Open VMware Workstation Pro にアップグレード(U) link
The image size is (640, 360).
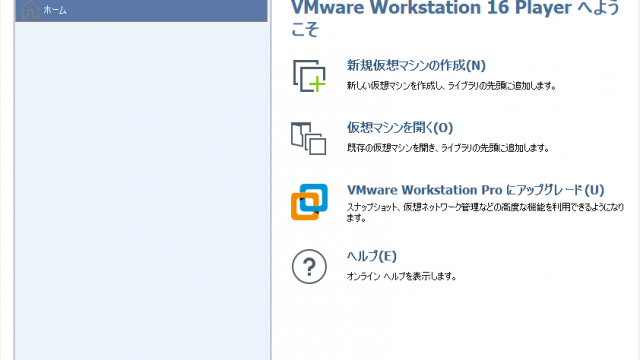click(x=476, y=190)
